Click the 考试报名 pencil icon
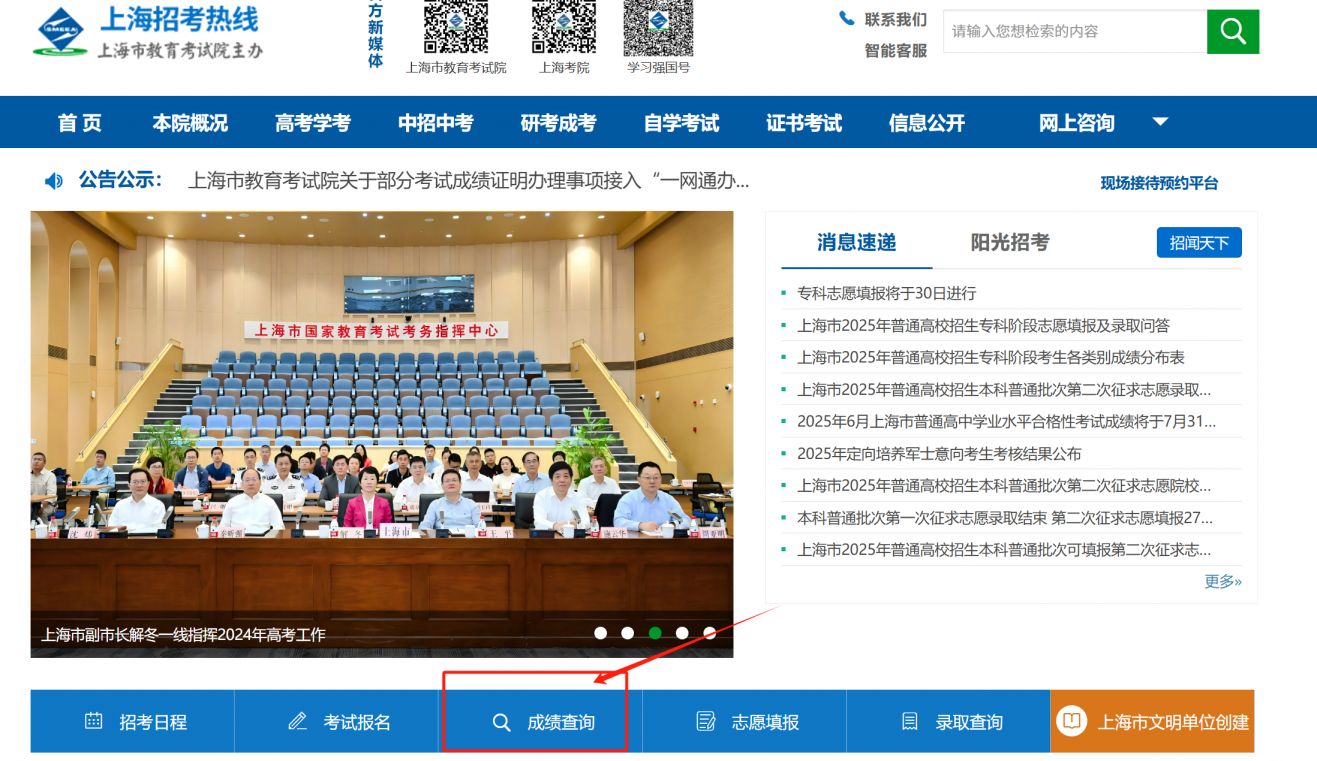The height and width of the screenshot is (761, 1317). coord(297,721)
